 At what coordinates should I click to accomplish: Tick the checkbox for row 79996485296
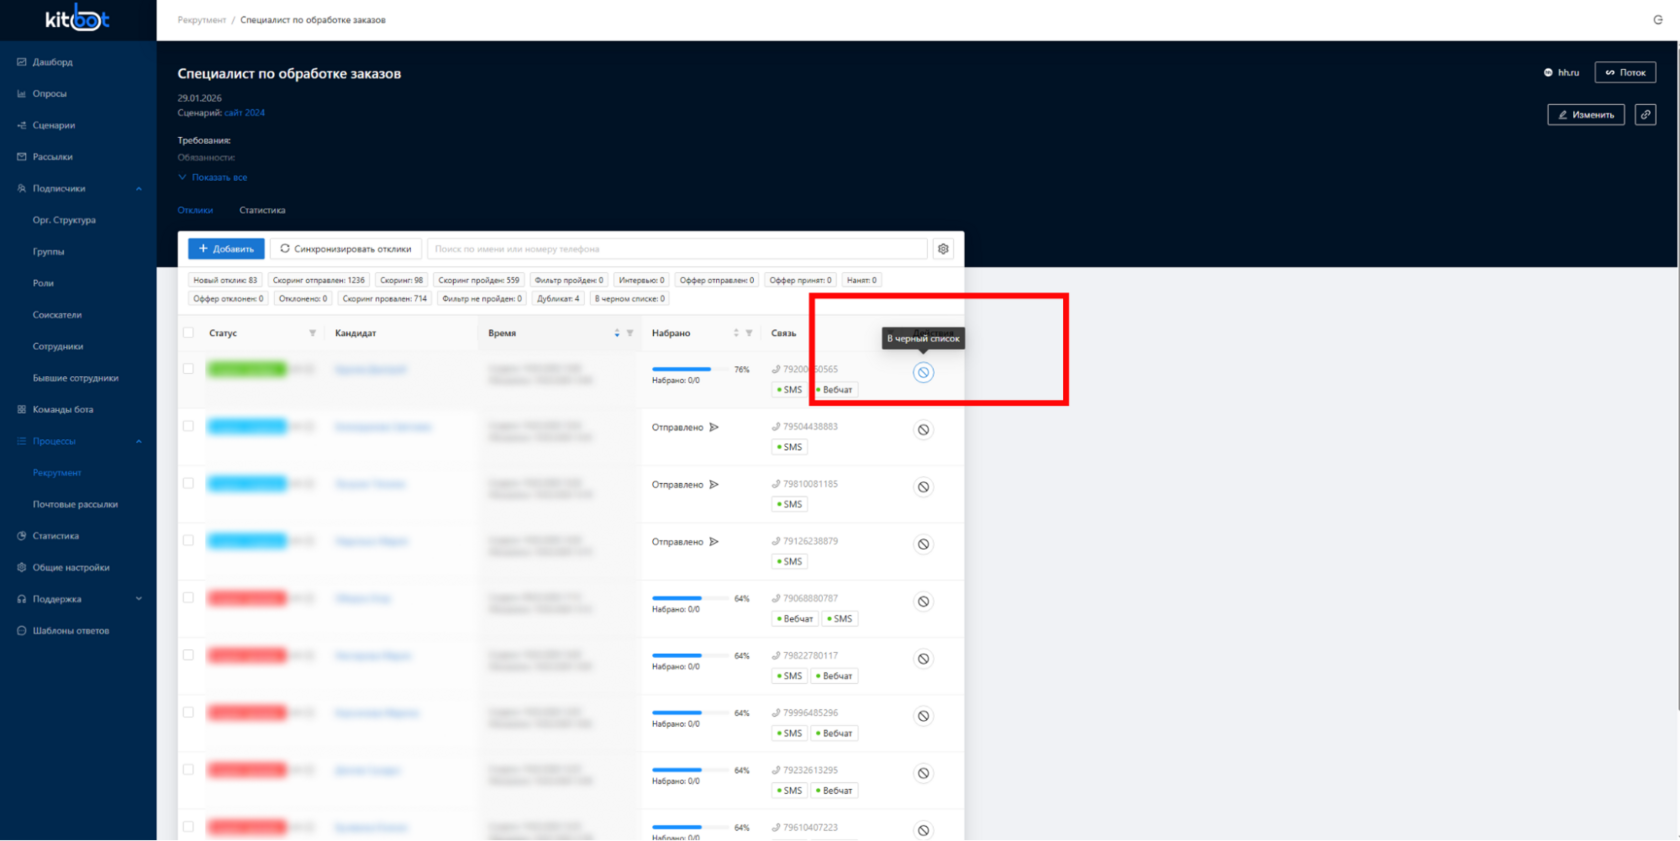click(188, 712)
